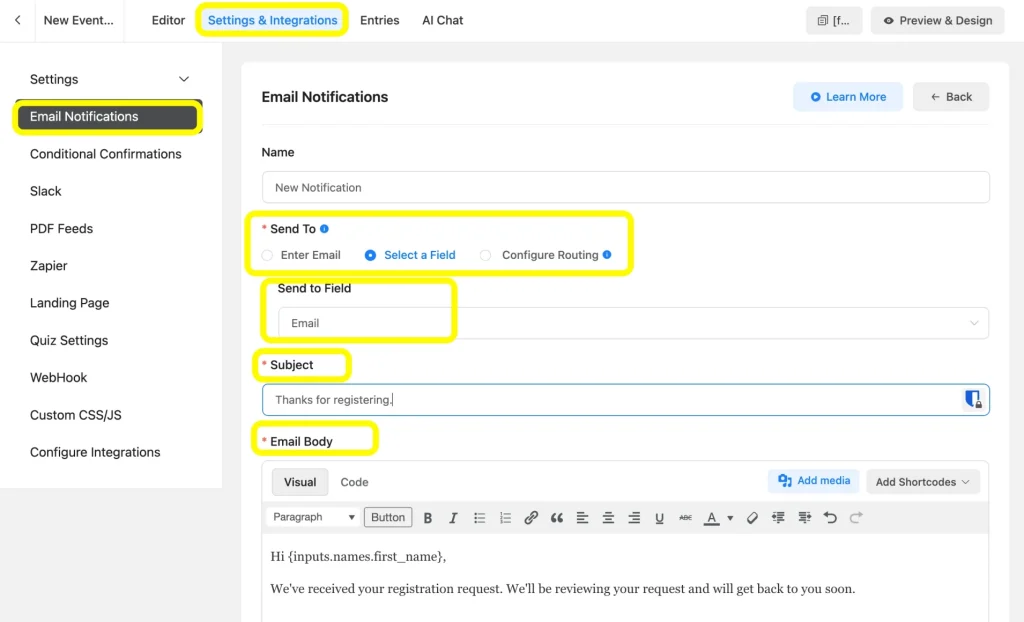Select the Enter Email radio option
This screenshot has height=622, width=1024.
267,255
